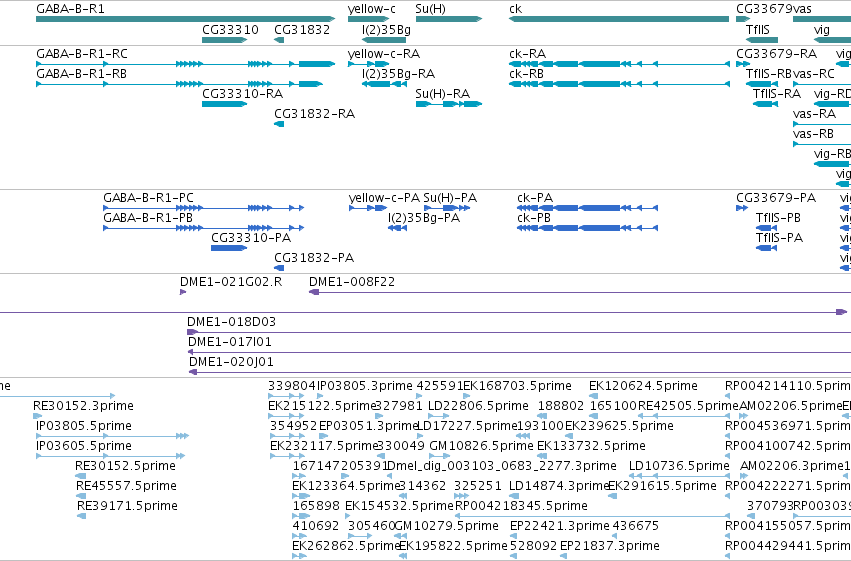Select the DME1-020J01 clone label
The height and width of the screenshot is (561, 851).
pyautogui.click(x=231, y=362)
